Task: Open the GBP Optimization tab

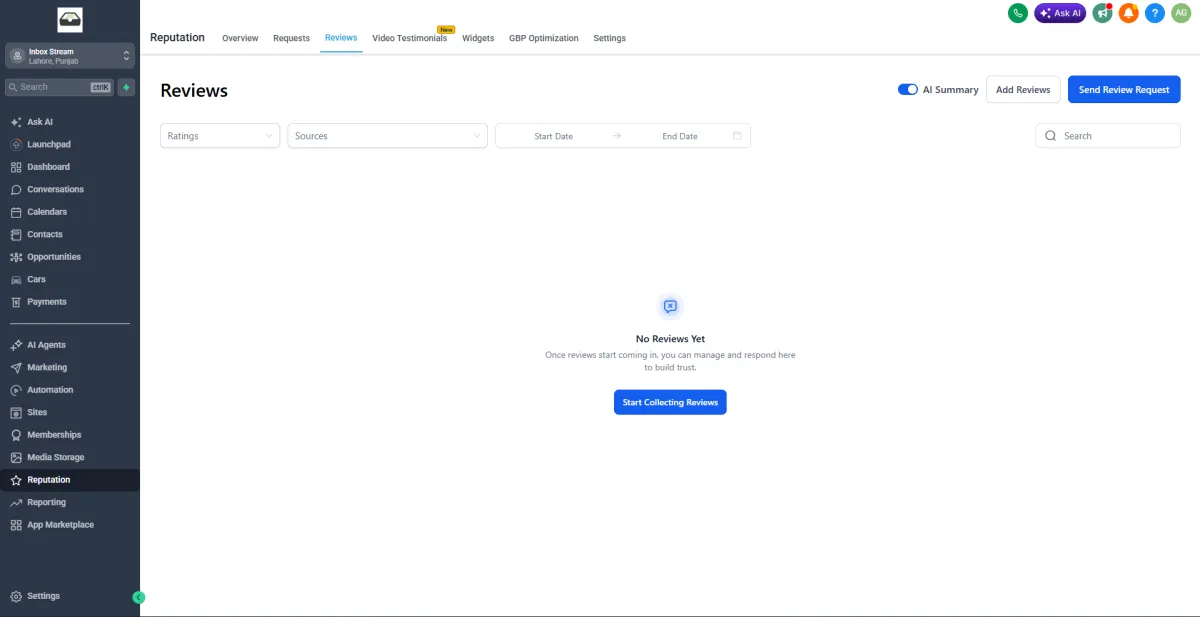Action: tap(544, 38)
